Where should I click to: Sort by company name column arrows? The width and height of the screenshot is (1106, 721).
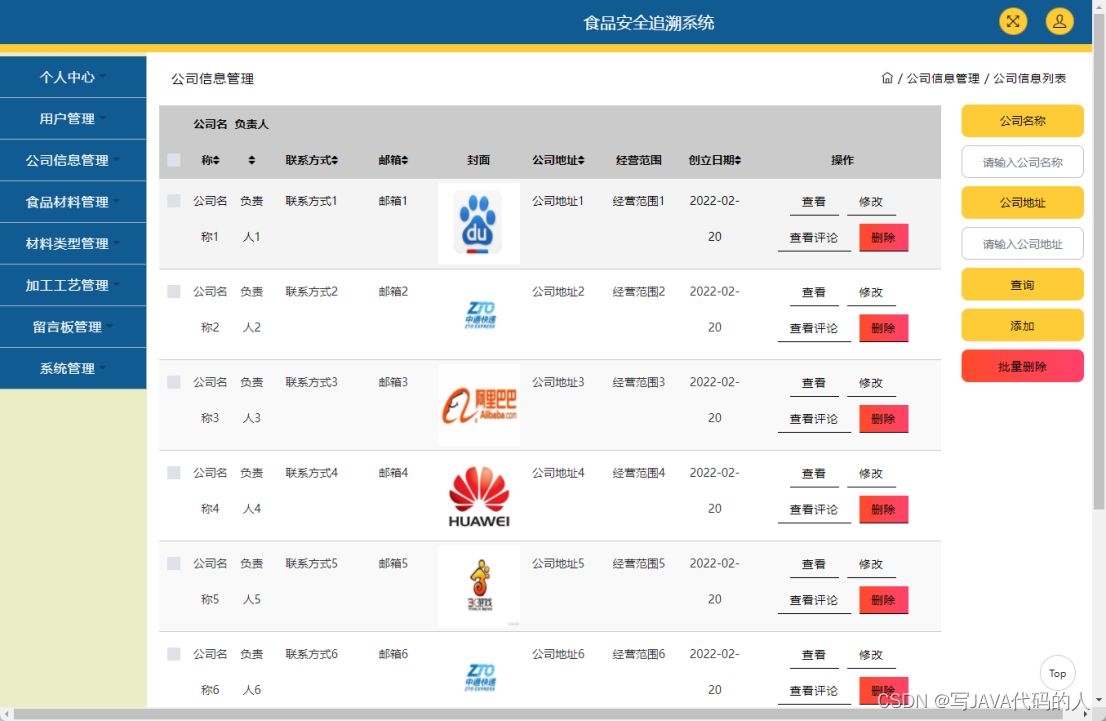tap(217, 160)
